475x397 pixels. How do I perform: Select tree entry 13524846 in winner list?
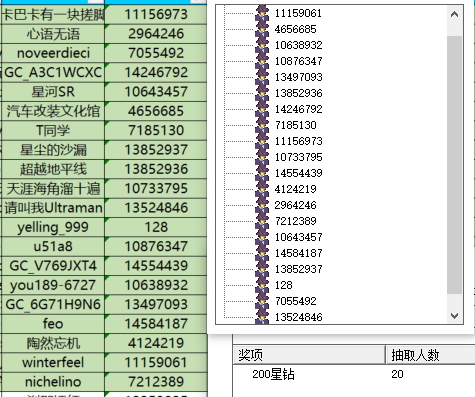point(298,317)
